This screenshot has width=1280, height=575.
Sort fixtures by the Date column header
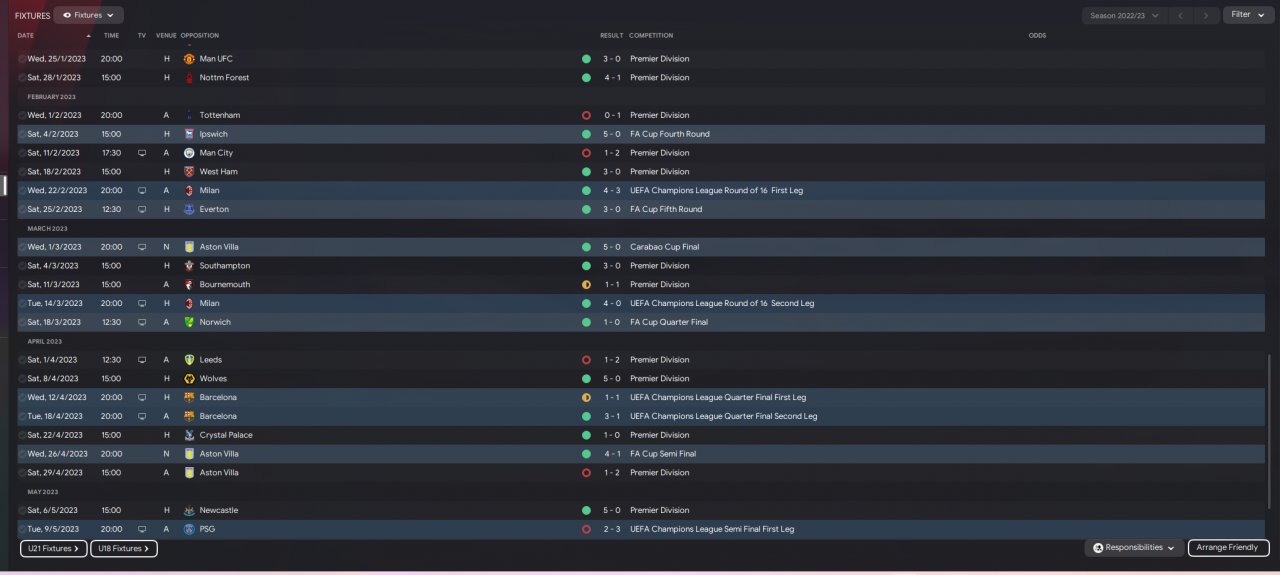pyautogui.click(x=26, y=36)
